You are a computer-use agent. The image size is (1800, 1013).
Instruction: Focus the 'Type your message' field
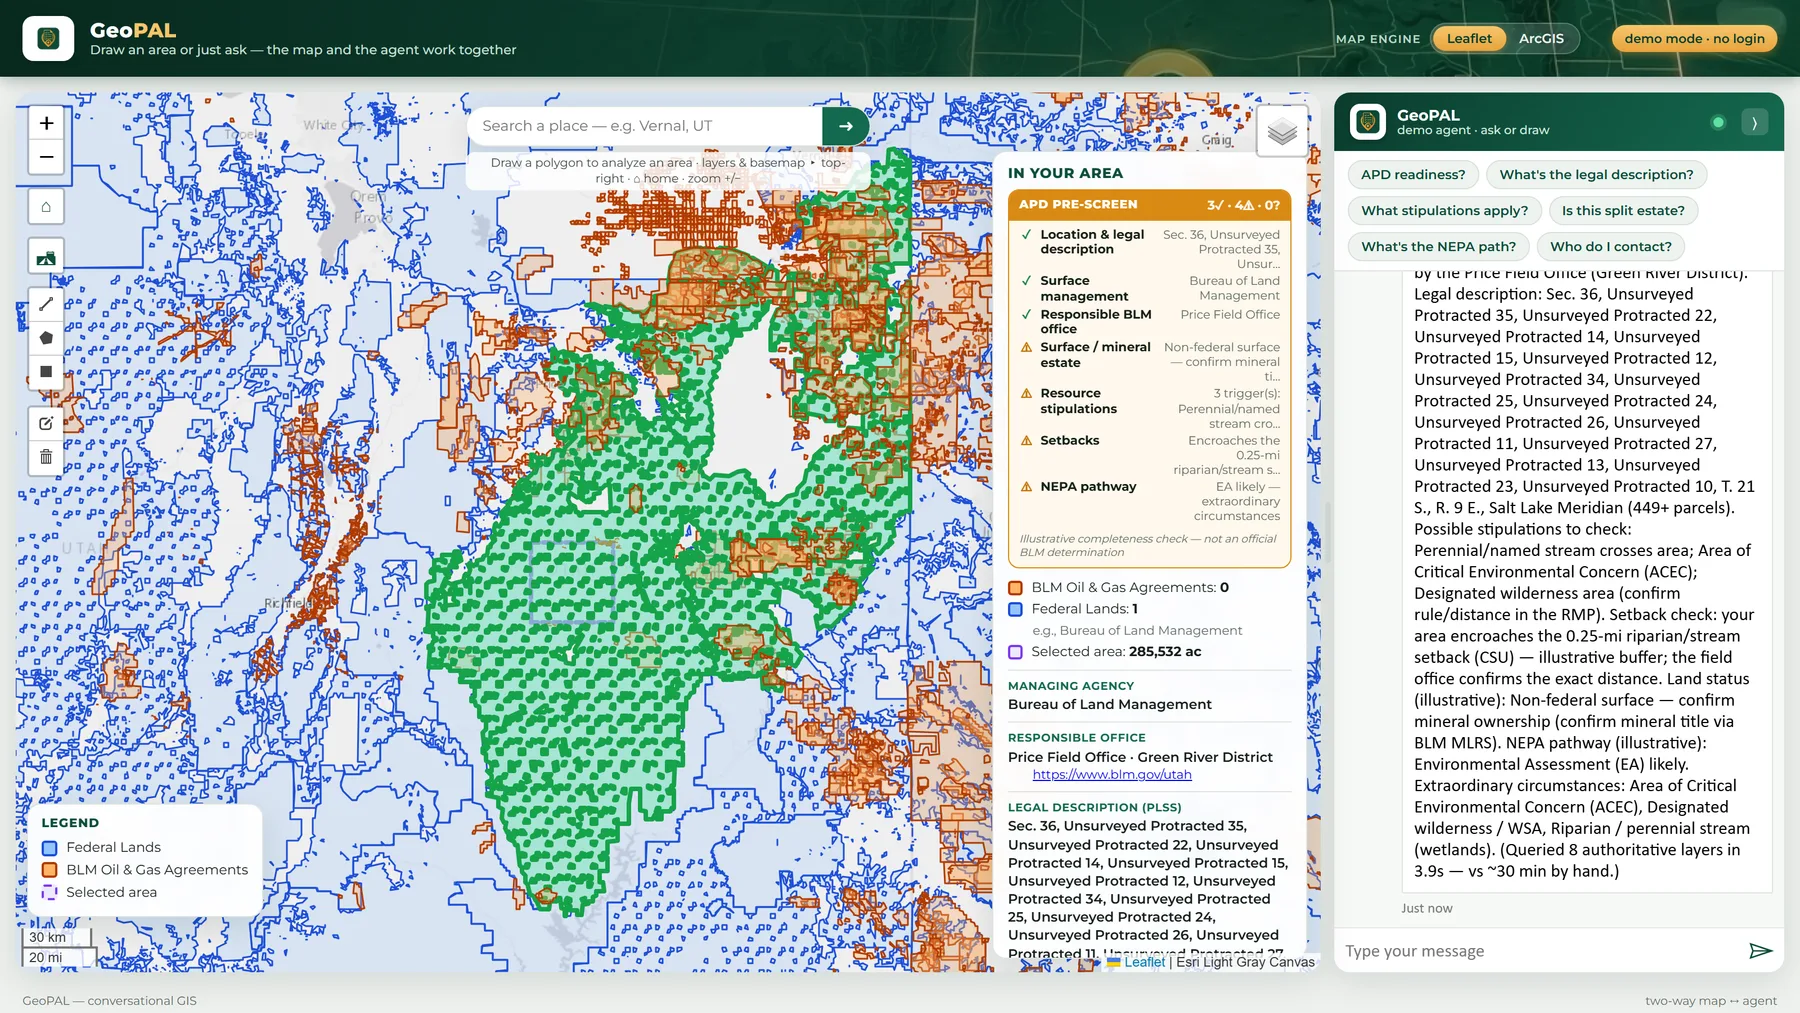(1540, 951)
